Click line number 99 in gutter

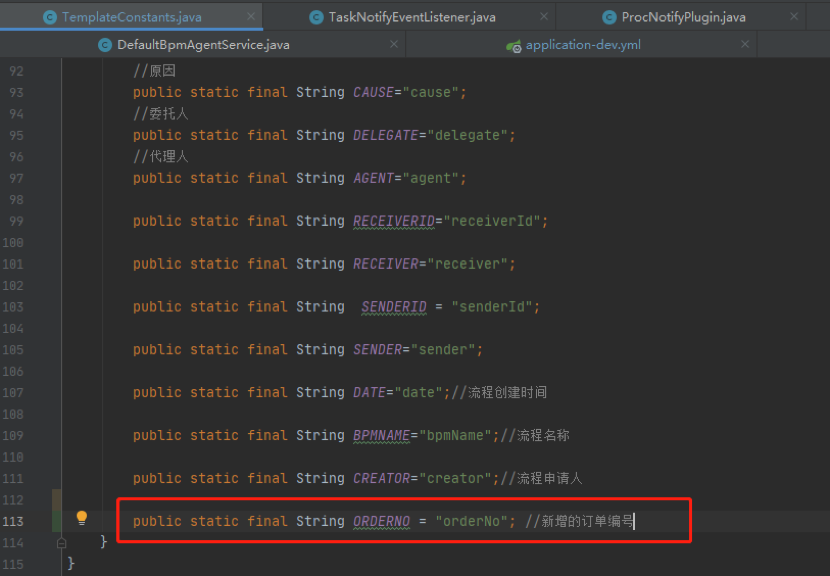[x=16, y=221]
